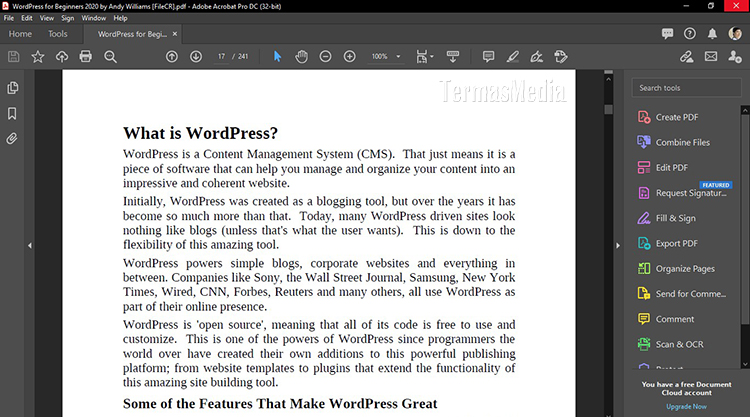Click the Search tools field
This screenshot has width=750, height=417.
(686, 88)
